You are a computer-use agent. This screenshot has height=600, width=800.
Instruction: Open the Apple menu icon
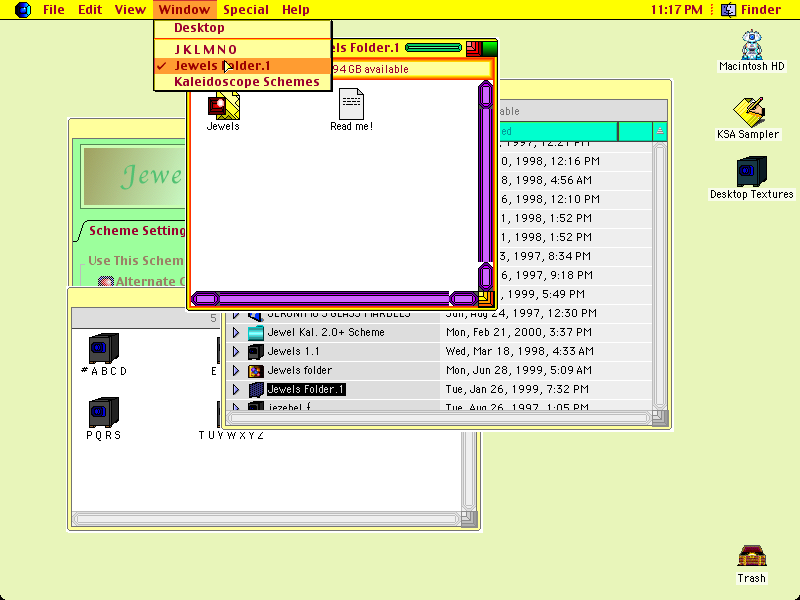[x=22, y=10]
